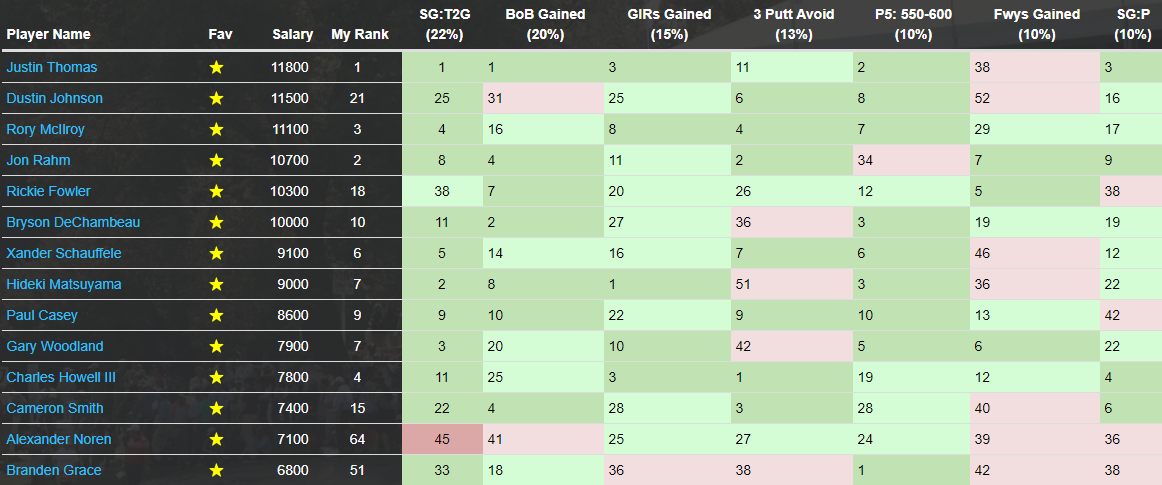This screenshot has width=1162, height=485.
Task: Sort by Salary column header
Action: 292,34
